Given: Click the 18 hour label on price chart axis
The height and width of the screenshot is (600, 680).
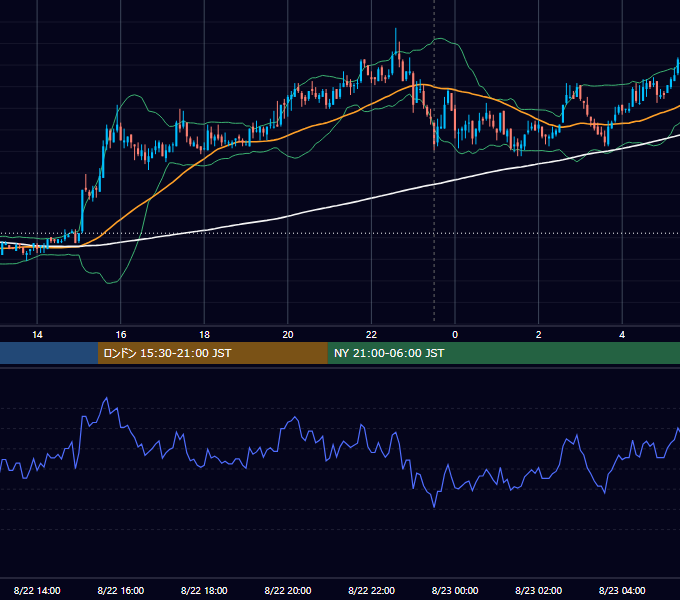Looking at the screenshot, I should tap(204, 335).
